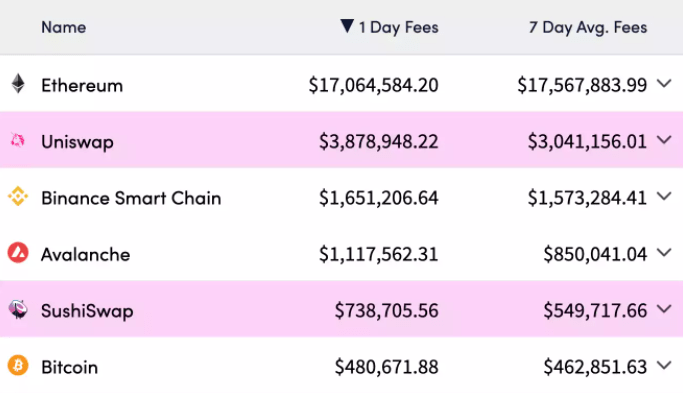The height and width of the screenshot is (393, 683).
Task: Expand the Ethereum row chevron
Action: pyautogui.click(x=664, y=83)
